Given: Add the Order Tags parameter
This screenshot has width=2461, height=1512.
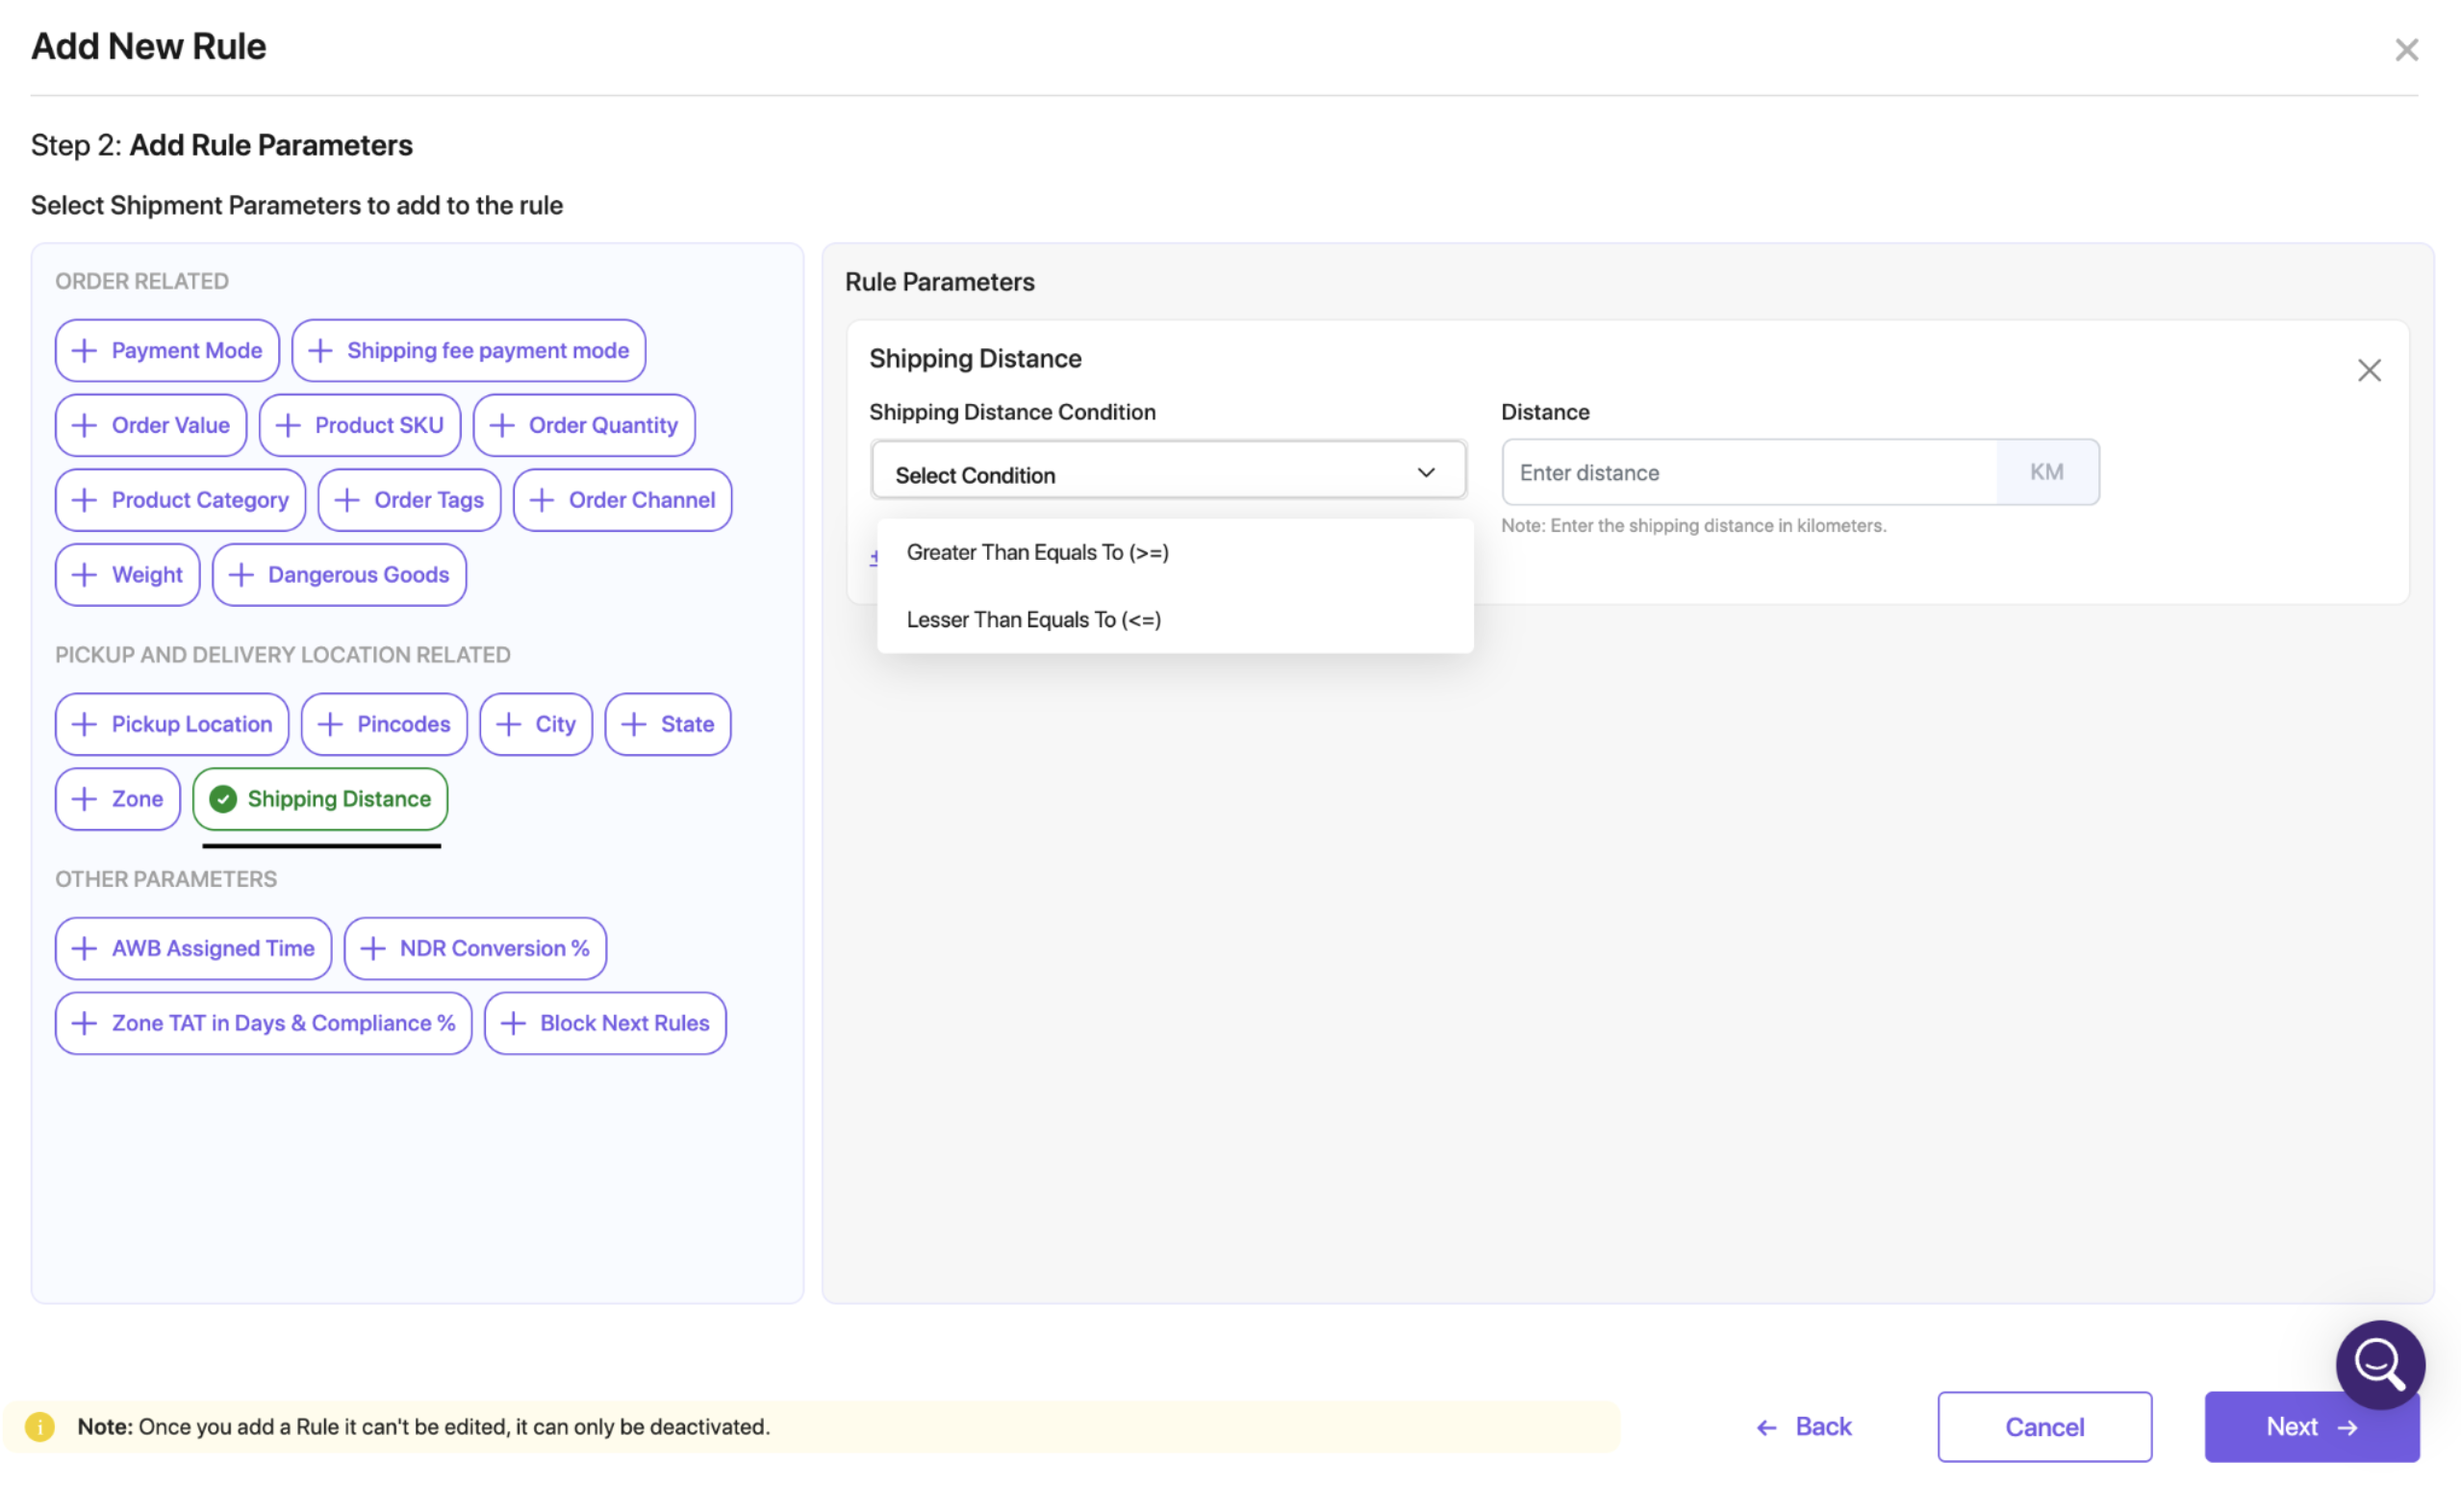Looking at the screenshot, I should point(409,500).
